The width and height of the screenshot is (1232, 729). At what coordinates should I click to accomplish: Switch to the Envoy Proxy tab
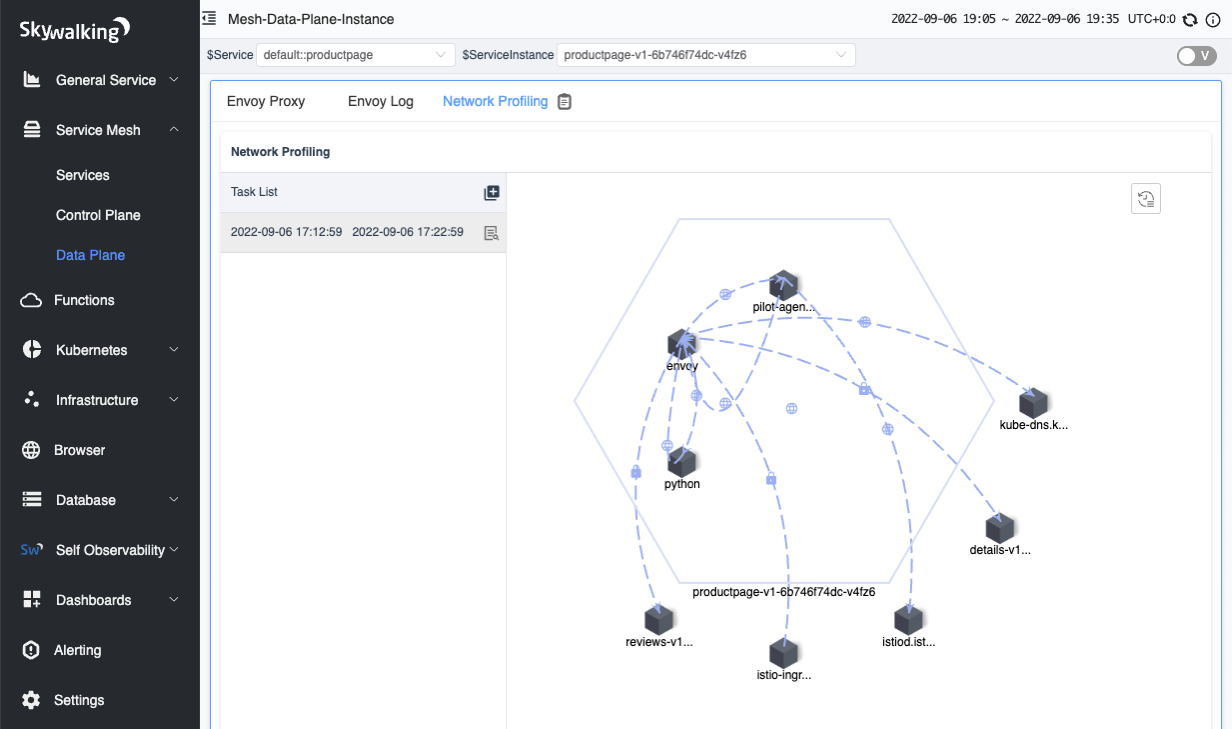(266, 101)
